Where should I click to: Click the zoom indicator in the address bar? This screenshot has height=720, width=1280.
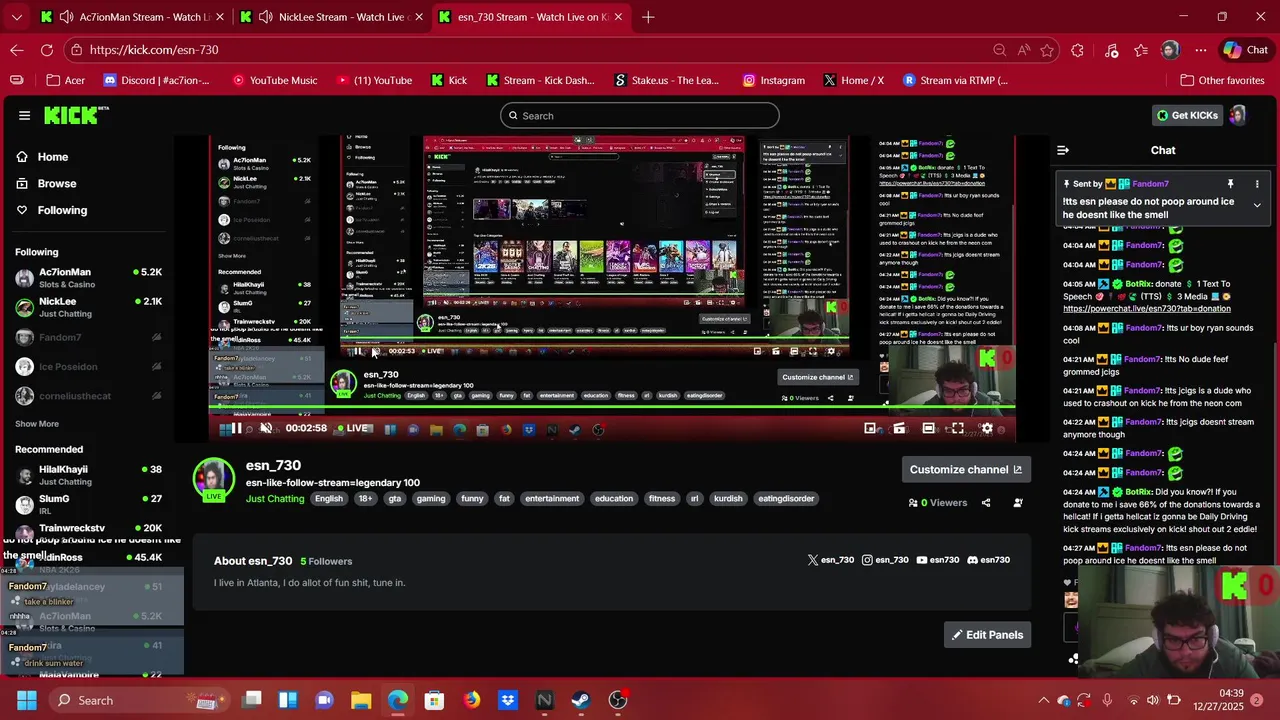coord(999,50)
